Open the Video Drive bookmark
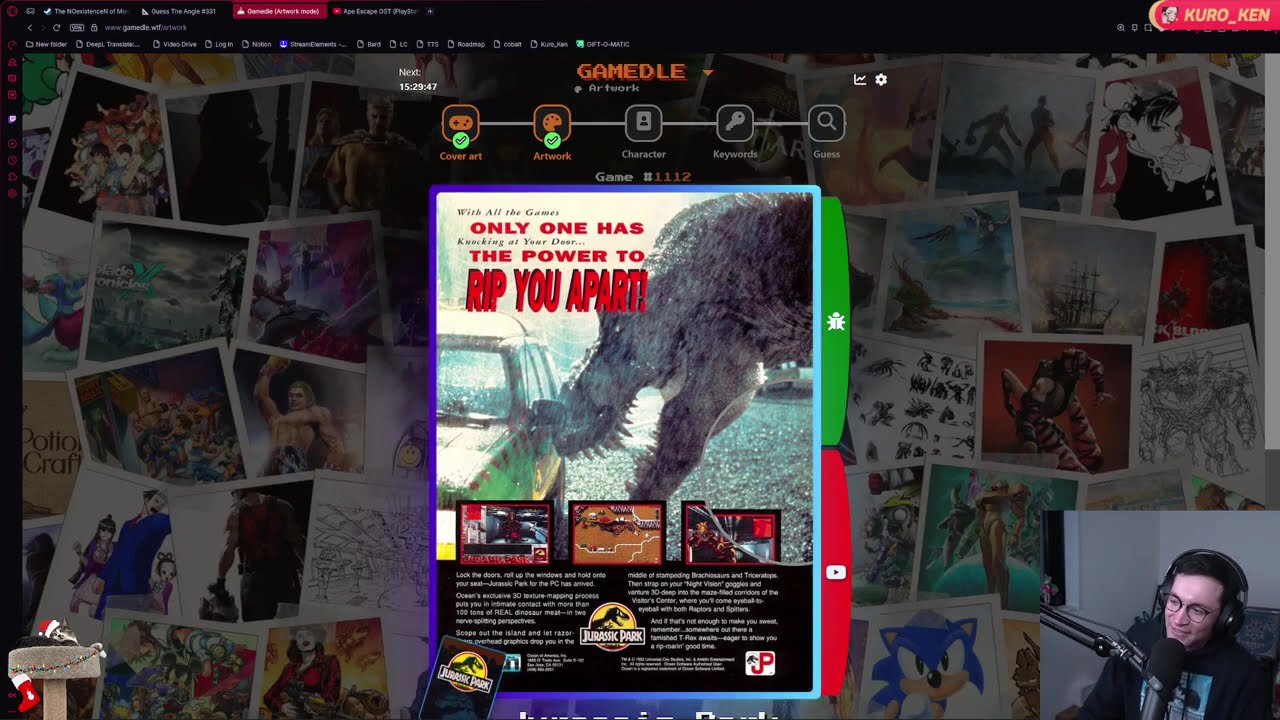The image size is (1280, 720). pyautogui.click(x=174, y=44)
